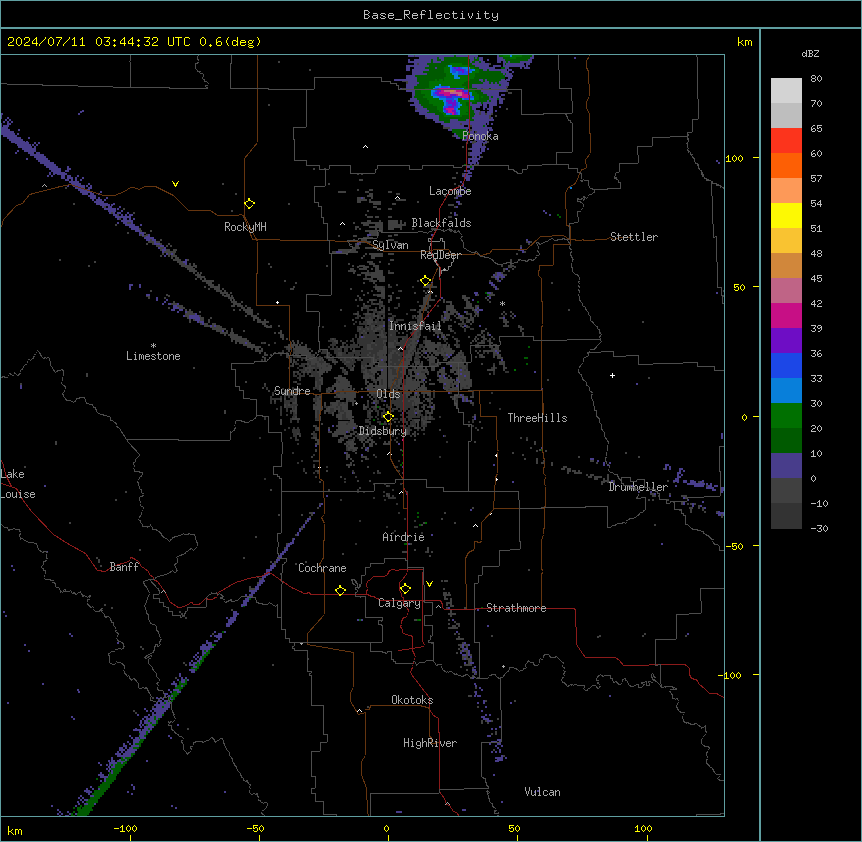This screenshot has width=862, height=842.
Task: Click the Base_Reflectivity title
Action: click(431, 15)
